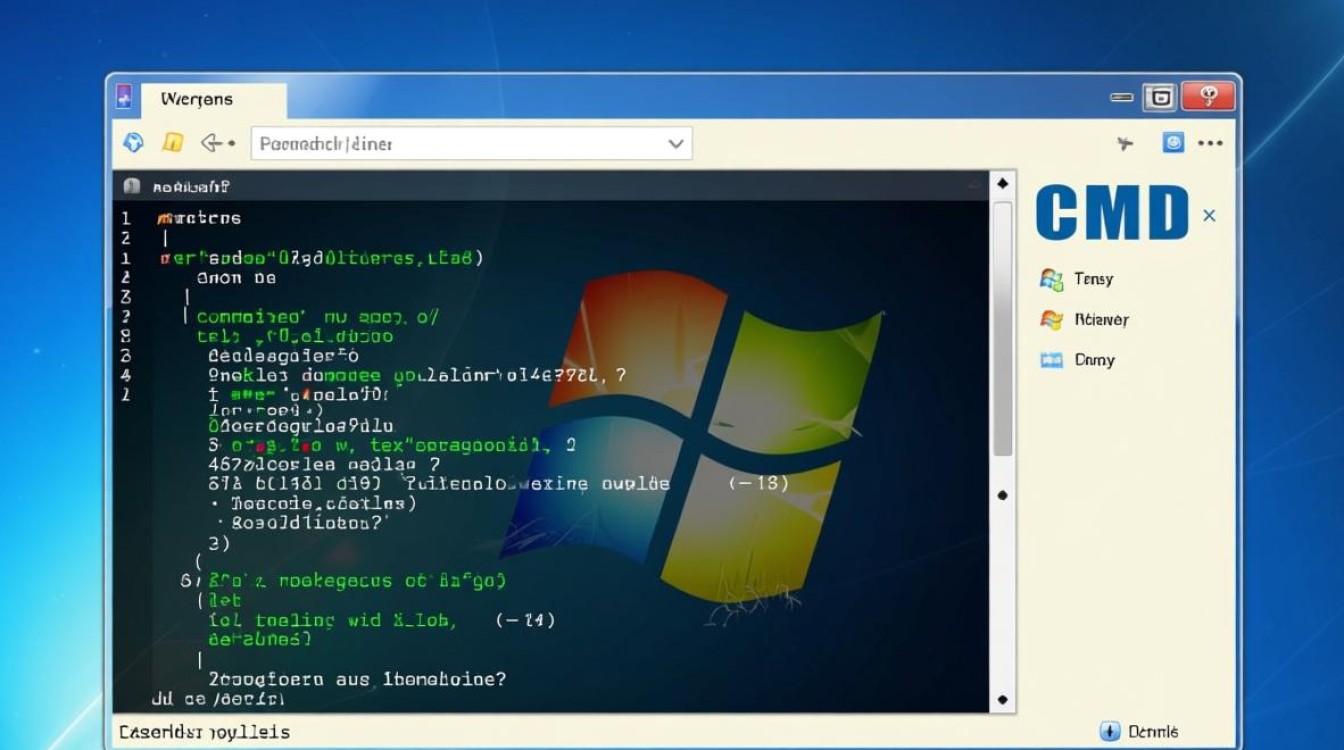Click the pin icon in the right toolbar
Viewport: 1344px width, 750px height.
tap(1125, 144)
